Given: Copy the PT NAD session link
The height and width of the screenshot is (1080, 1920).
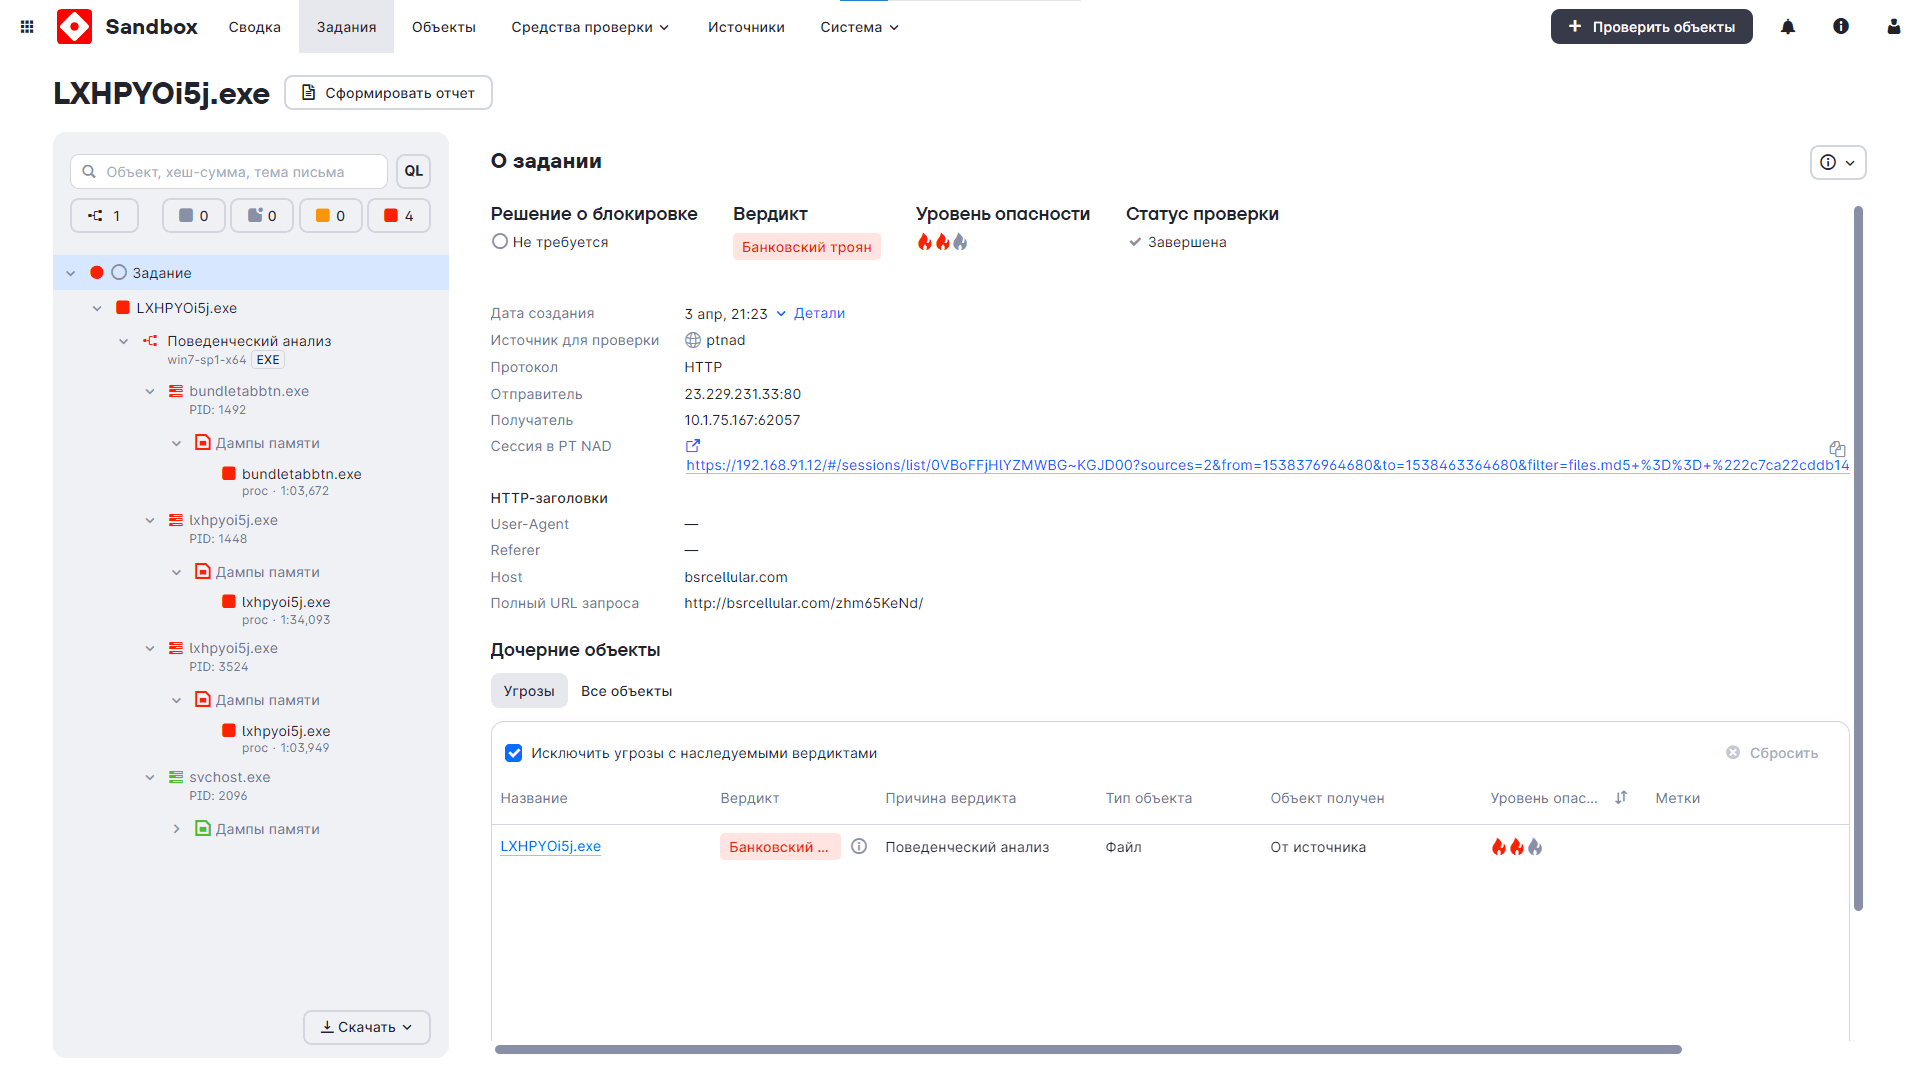Looking at the screenshot, I should point(1837,449).
